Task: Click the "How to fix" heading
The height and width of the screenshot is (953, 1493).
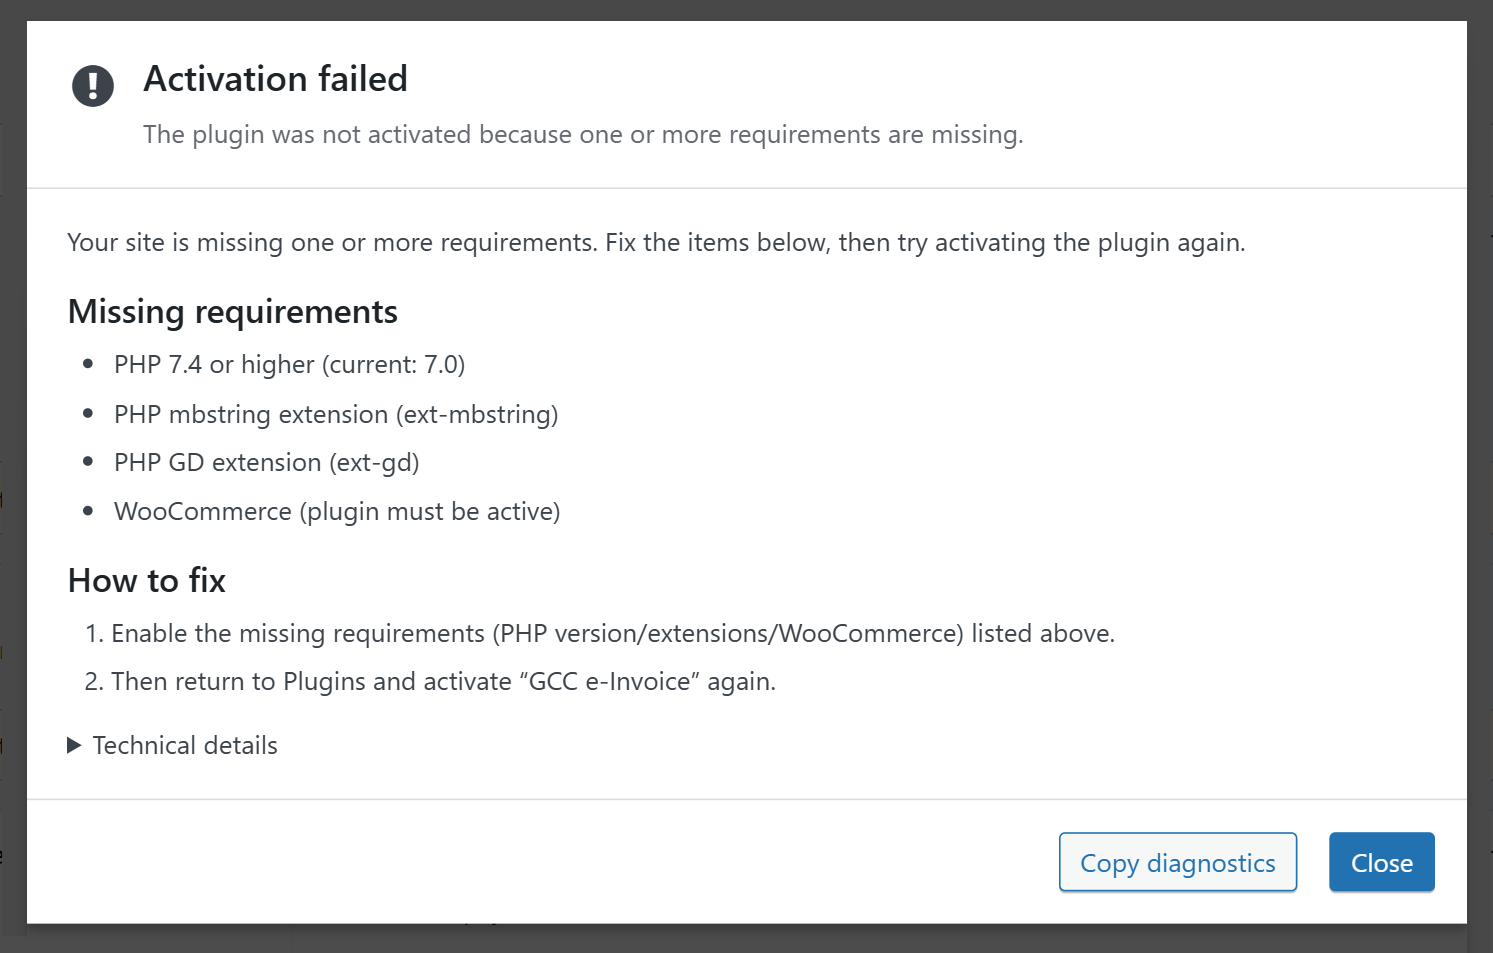Action: [146, 580]
